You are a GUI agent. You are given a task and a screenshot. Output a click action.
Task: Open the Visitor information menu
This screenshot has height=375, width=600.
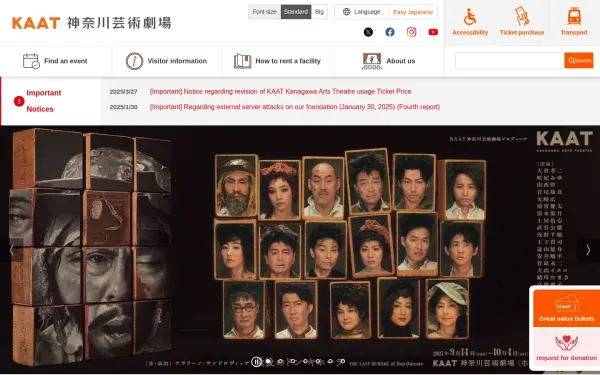[166, 61]
